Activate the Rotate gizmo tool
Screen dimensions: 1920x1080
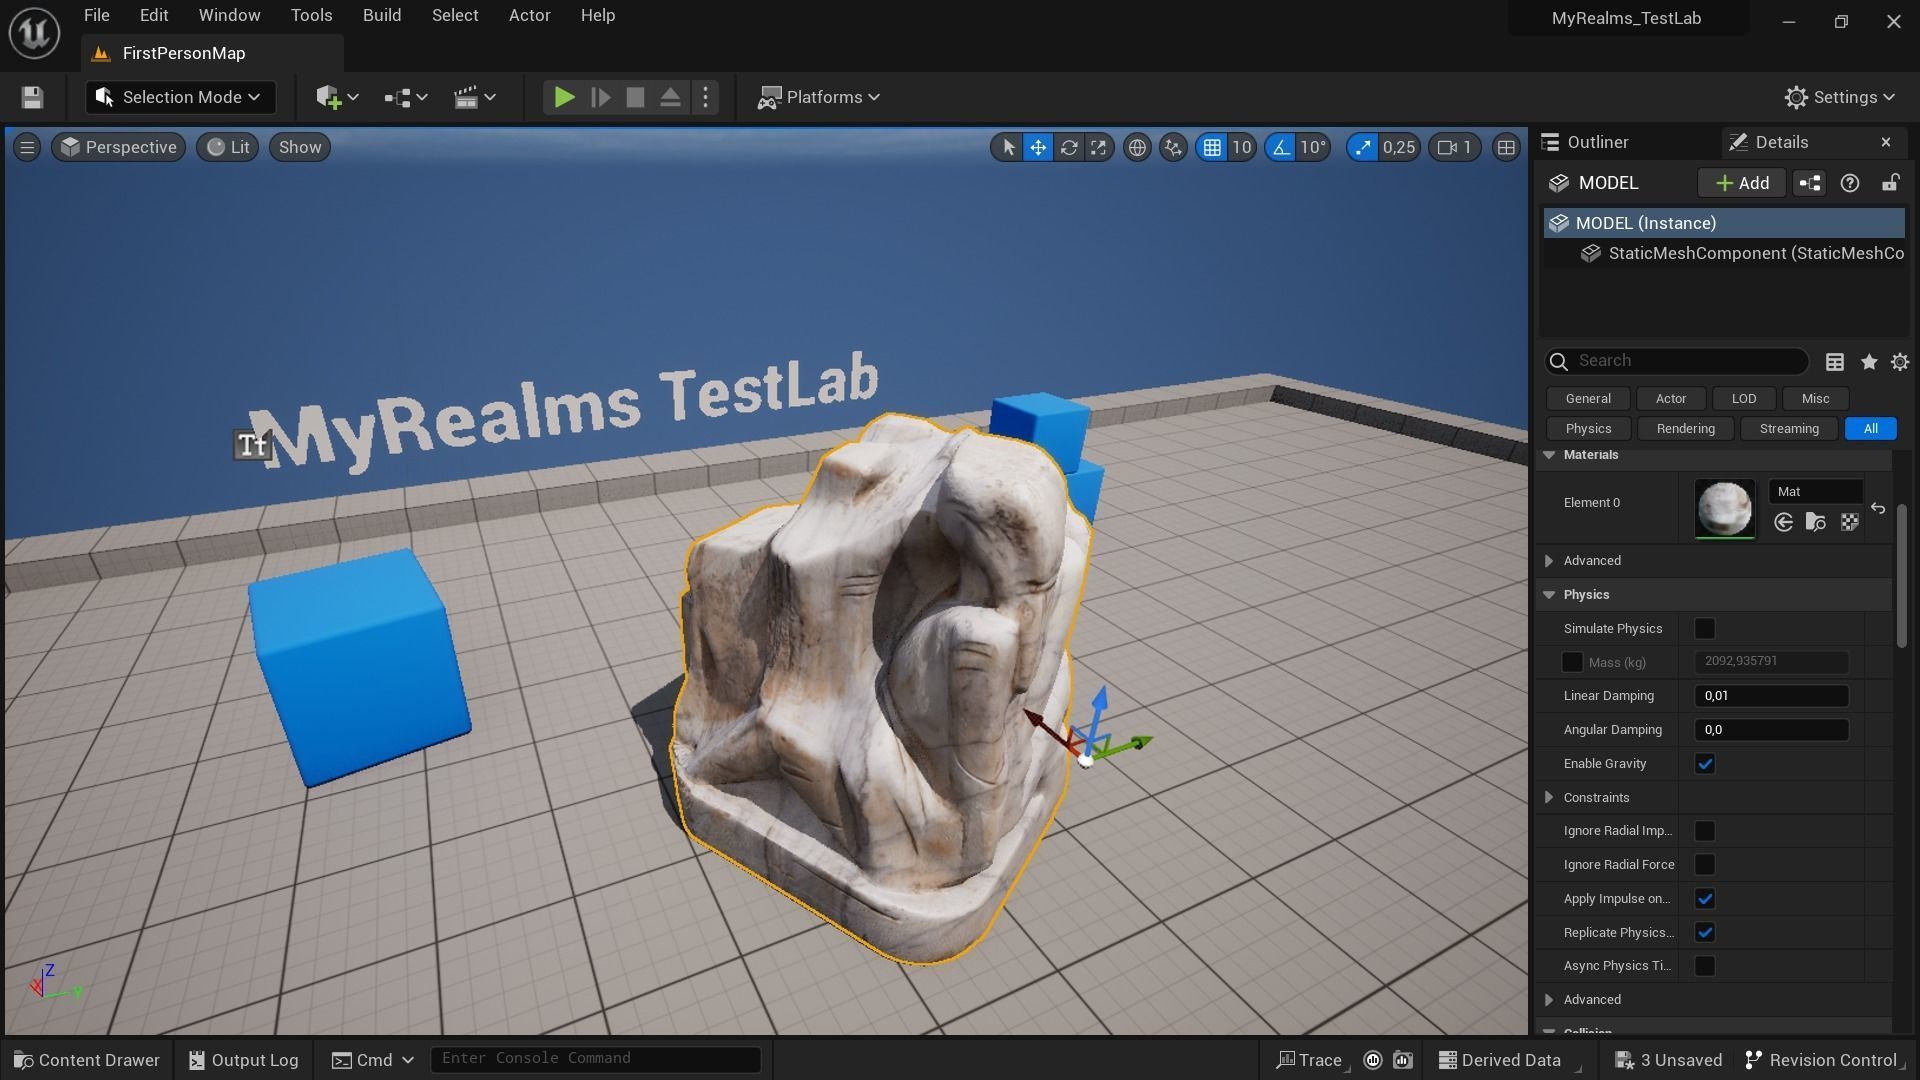[x=1069, y=147]
